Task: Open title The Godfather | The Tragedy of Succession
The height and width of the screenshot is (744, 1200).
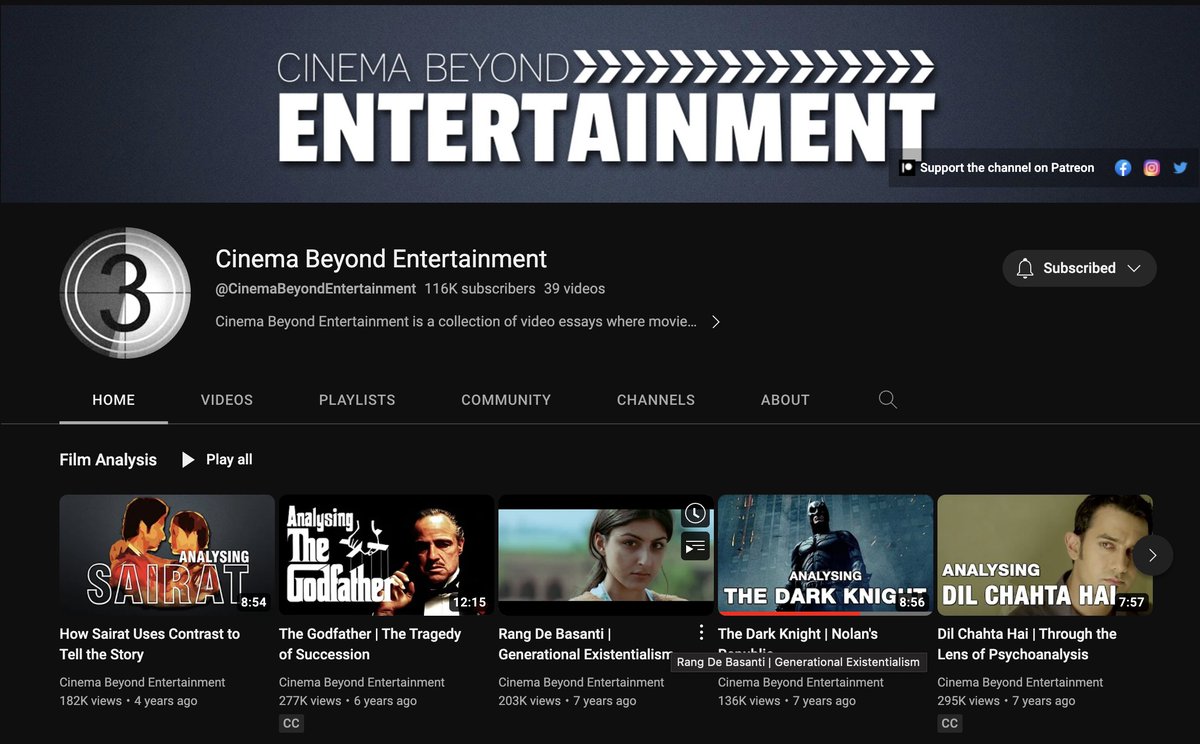Action: (x=370, y=644)
